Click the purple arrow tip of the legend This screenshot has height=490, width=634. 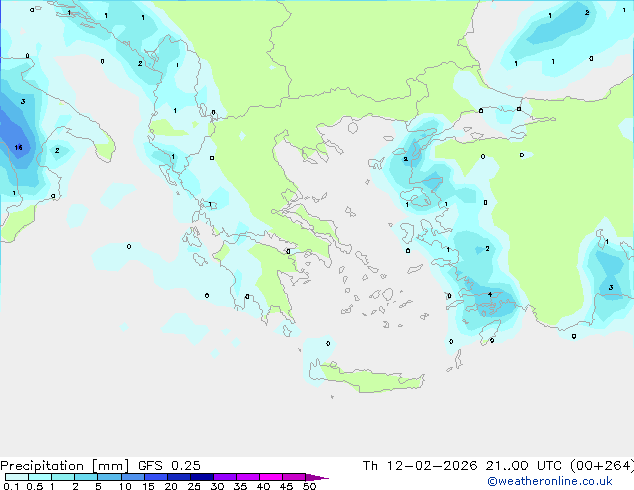click(x=316, y=477)
